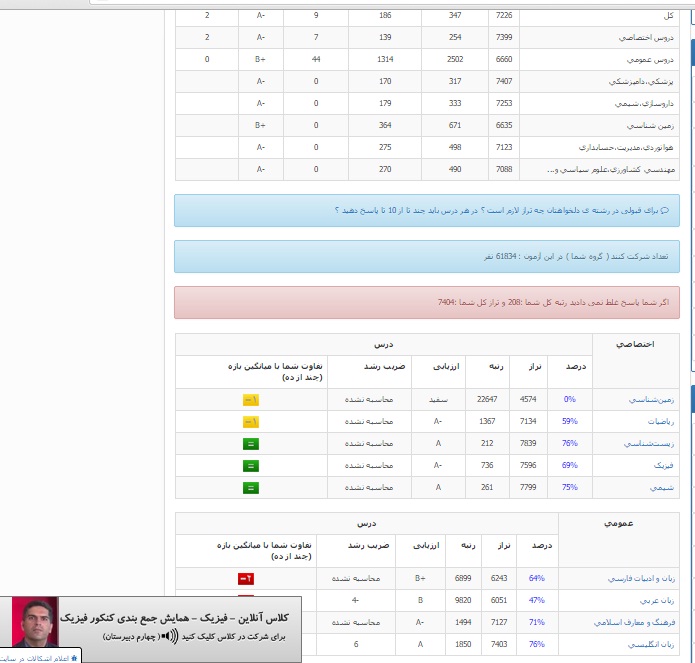Select the کل row label in top table
This screenshot has width=695, height=663.
(x=668, y=16)
